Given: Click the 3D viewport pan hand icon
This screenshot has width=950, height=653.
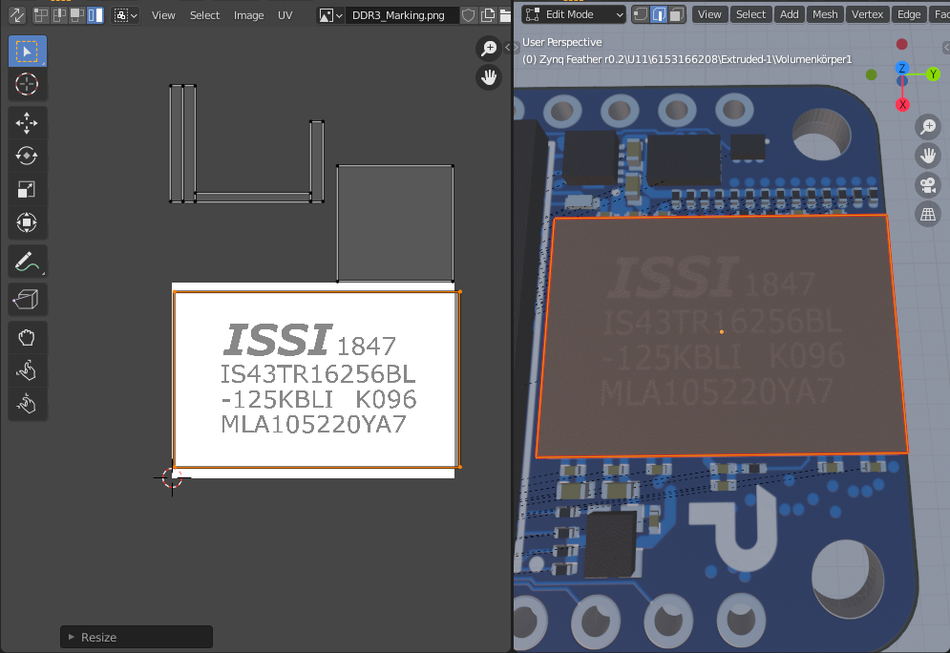Looking at the screenshot, I should coord(928,156).
